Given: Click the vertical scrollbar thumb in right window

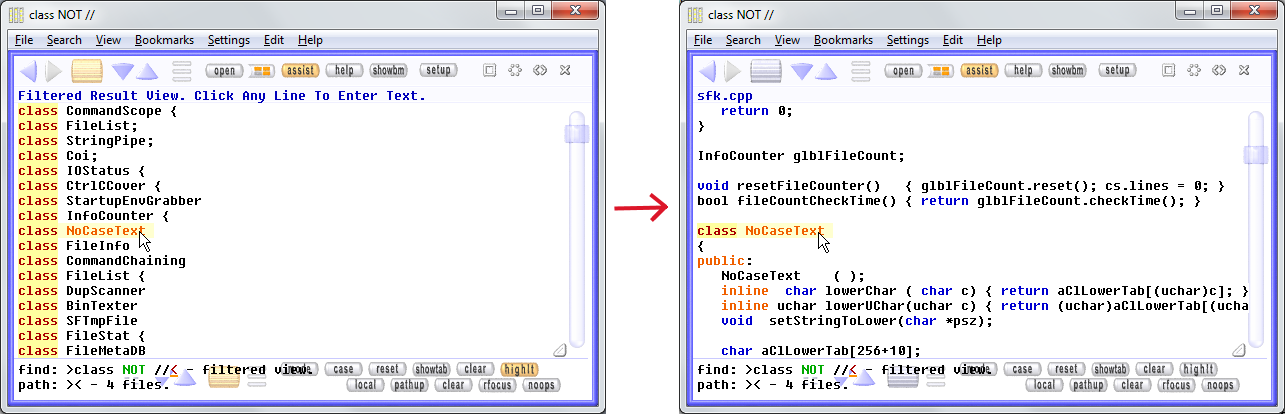Looking at the screenshot, I should click(x=1254, y=153).
